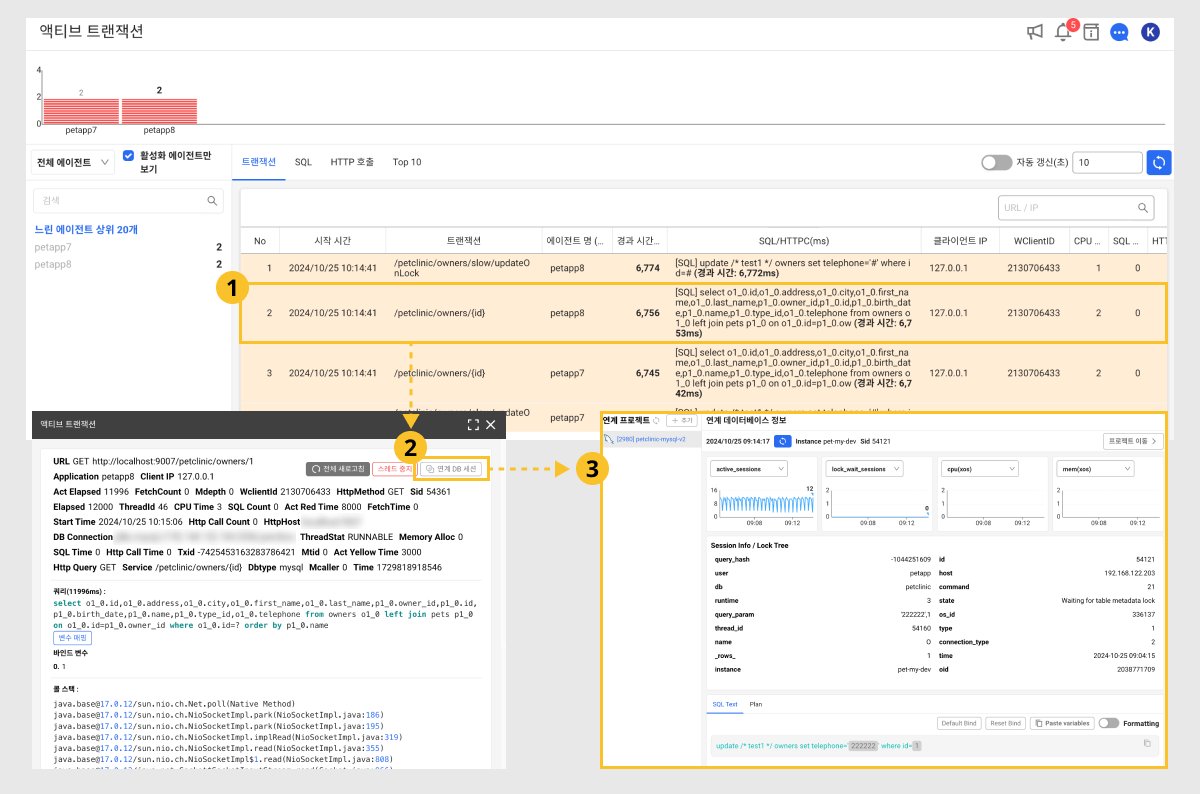Expand the active transaction popup to fullscreen
This screenshot has width=1200, height=794.
coord(473,425)
